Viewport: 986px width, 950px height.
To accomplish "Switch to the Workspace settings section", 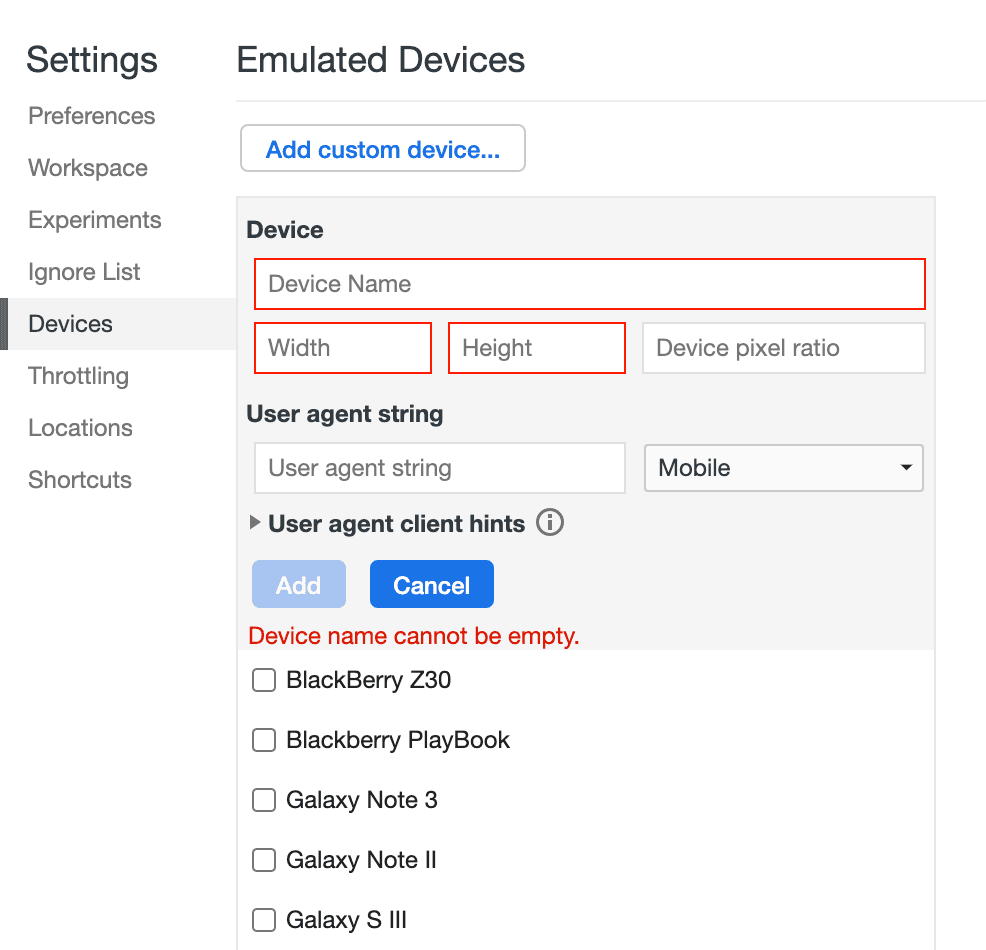I will (87, 168).
